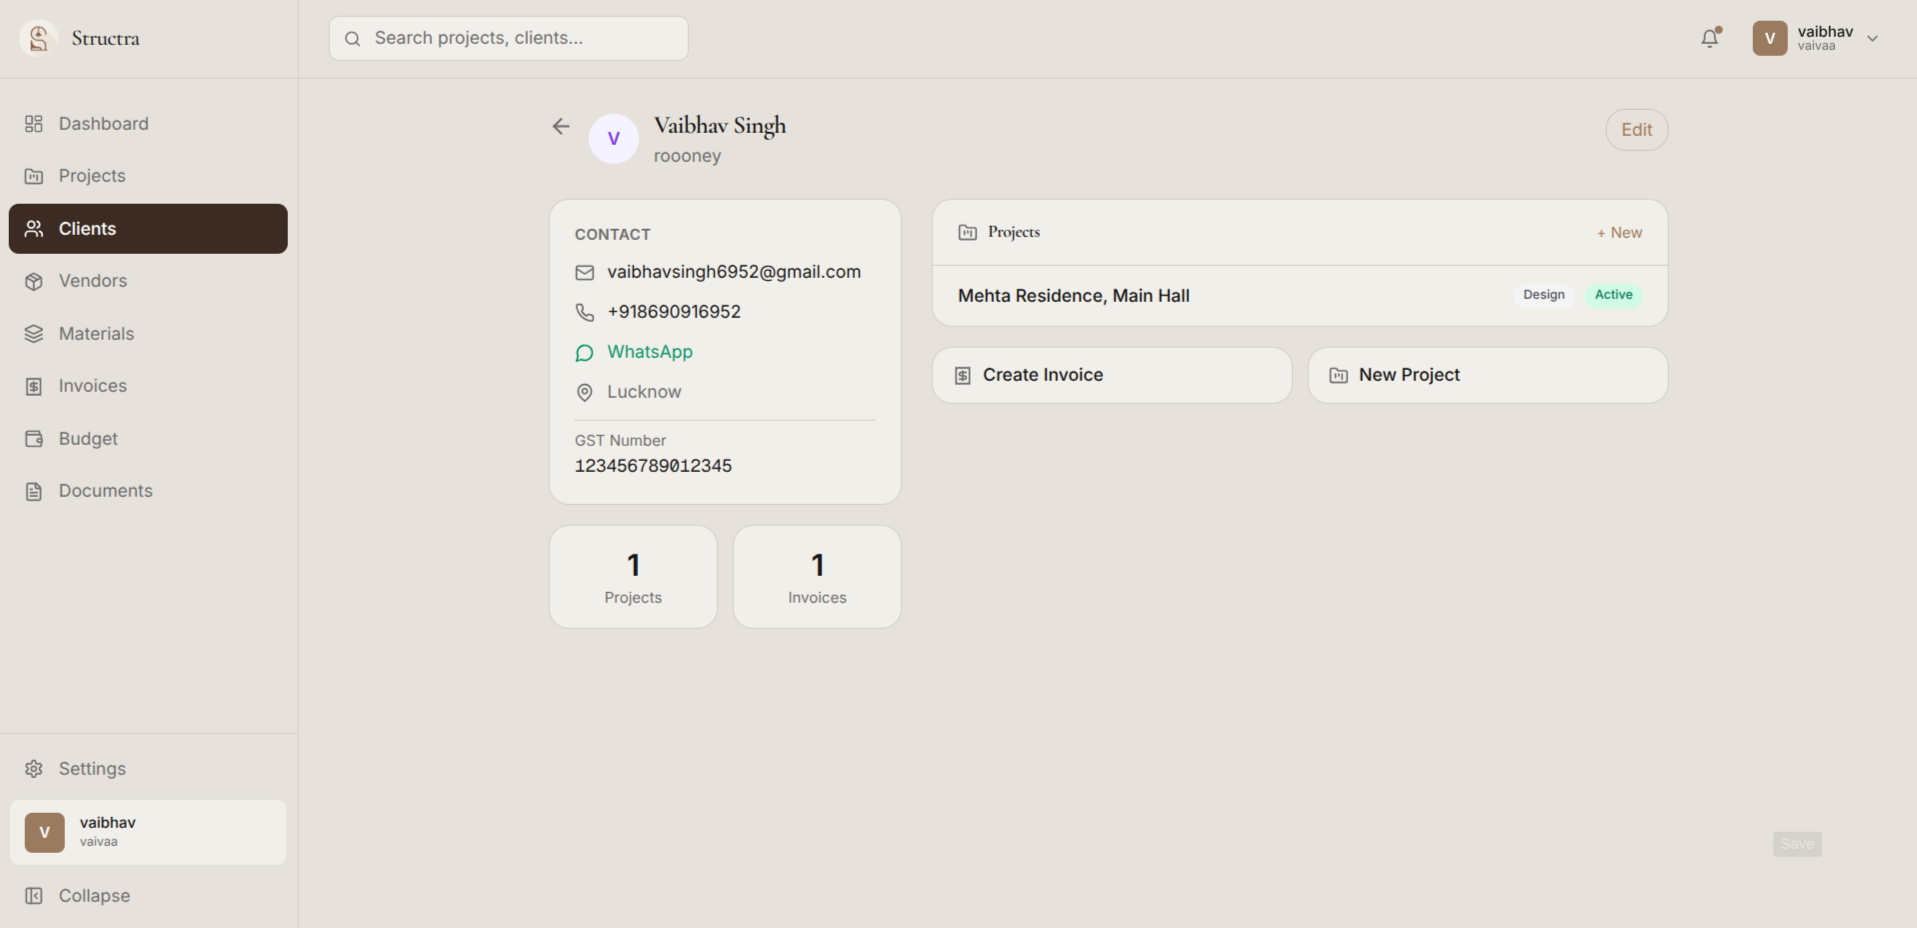Viewport: 1917px width, 928px height.
Task: Click the Design tag
Action: click(x=1544, y=295)
